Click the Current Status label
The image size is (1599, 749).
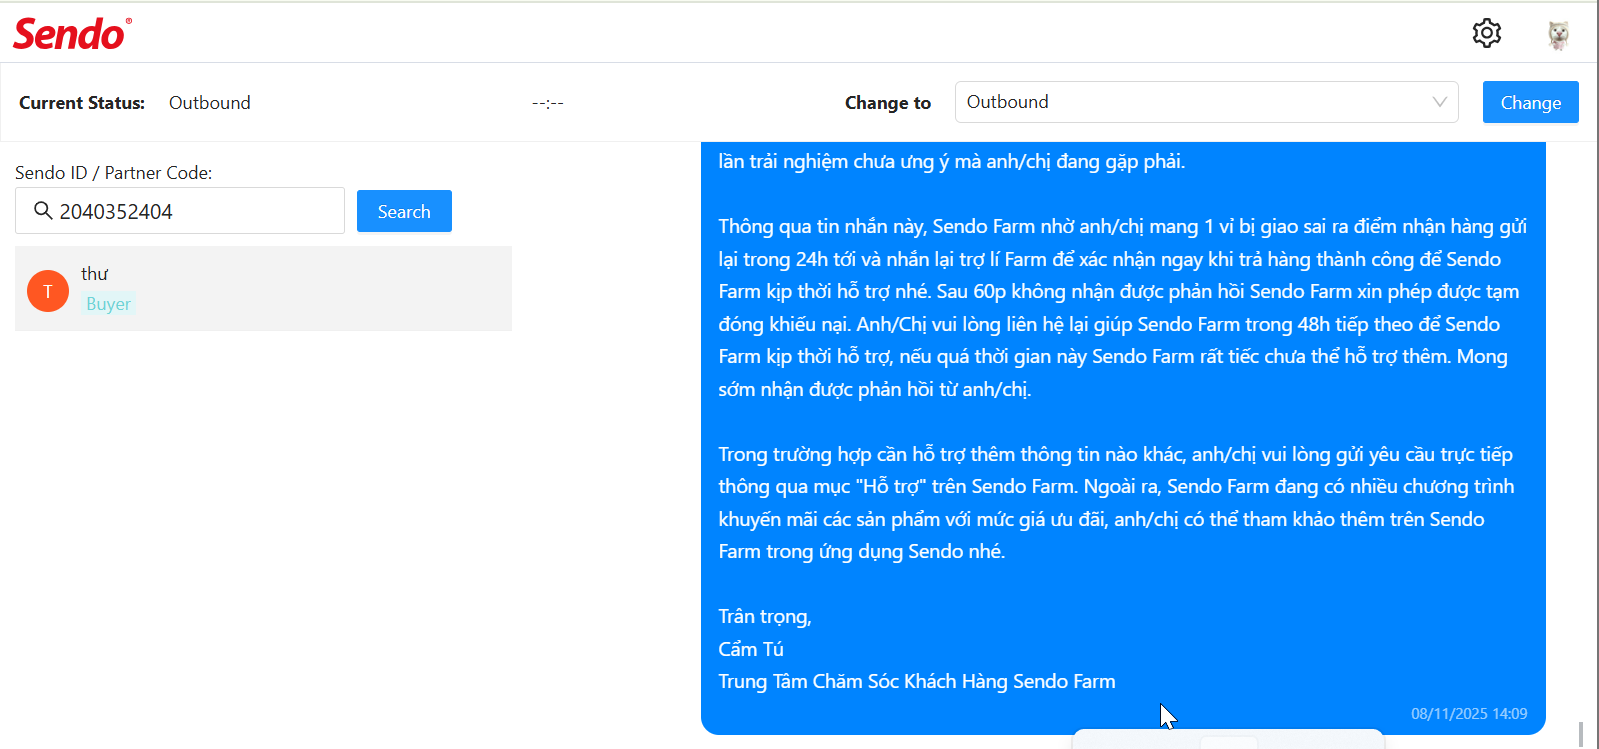pos(82,103)
